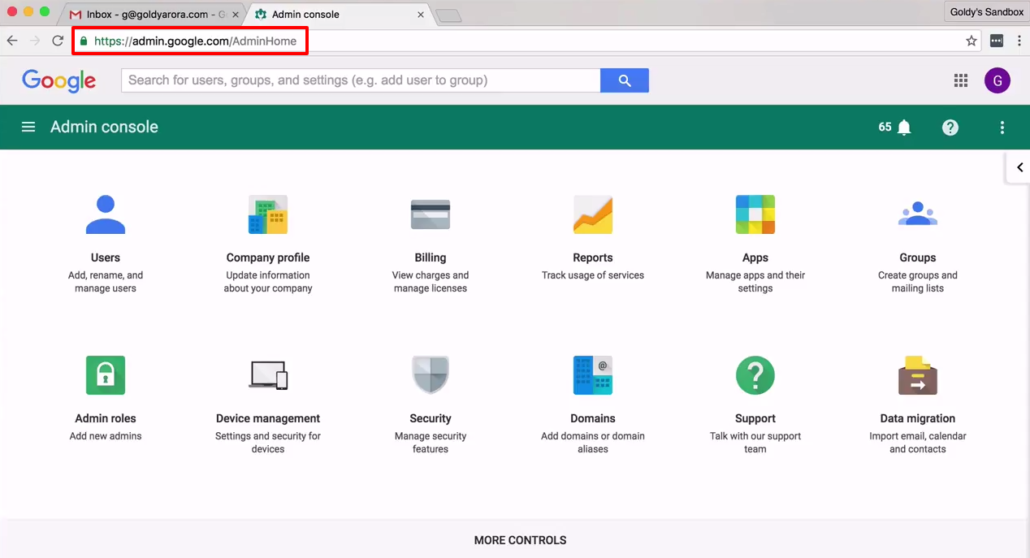Click the Domains label
The image size is (1030, 558).
coord(593,419)
